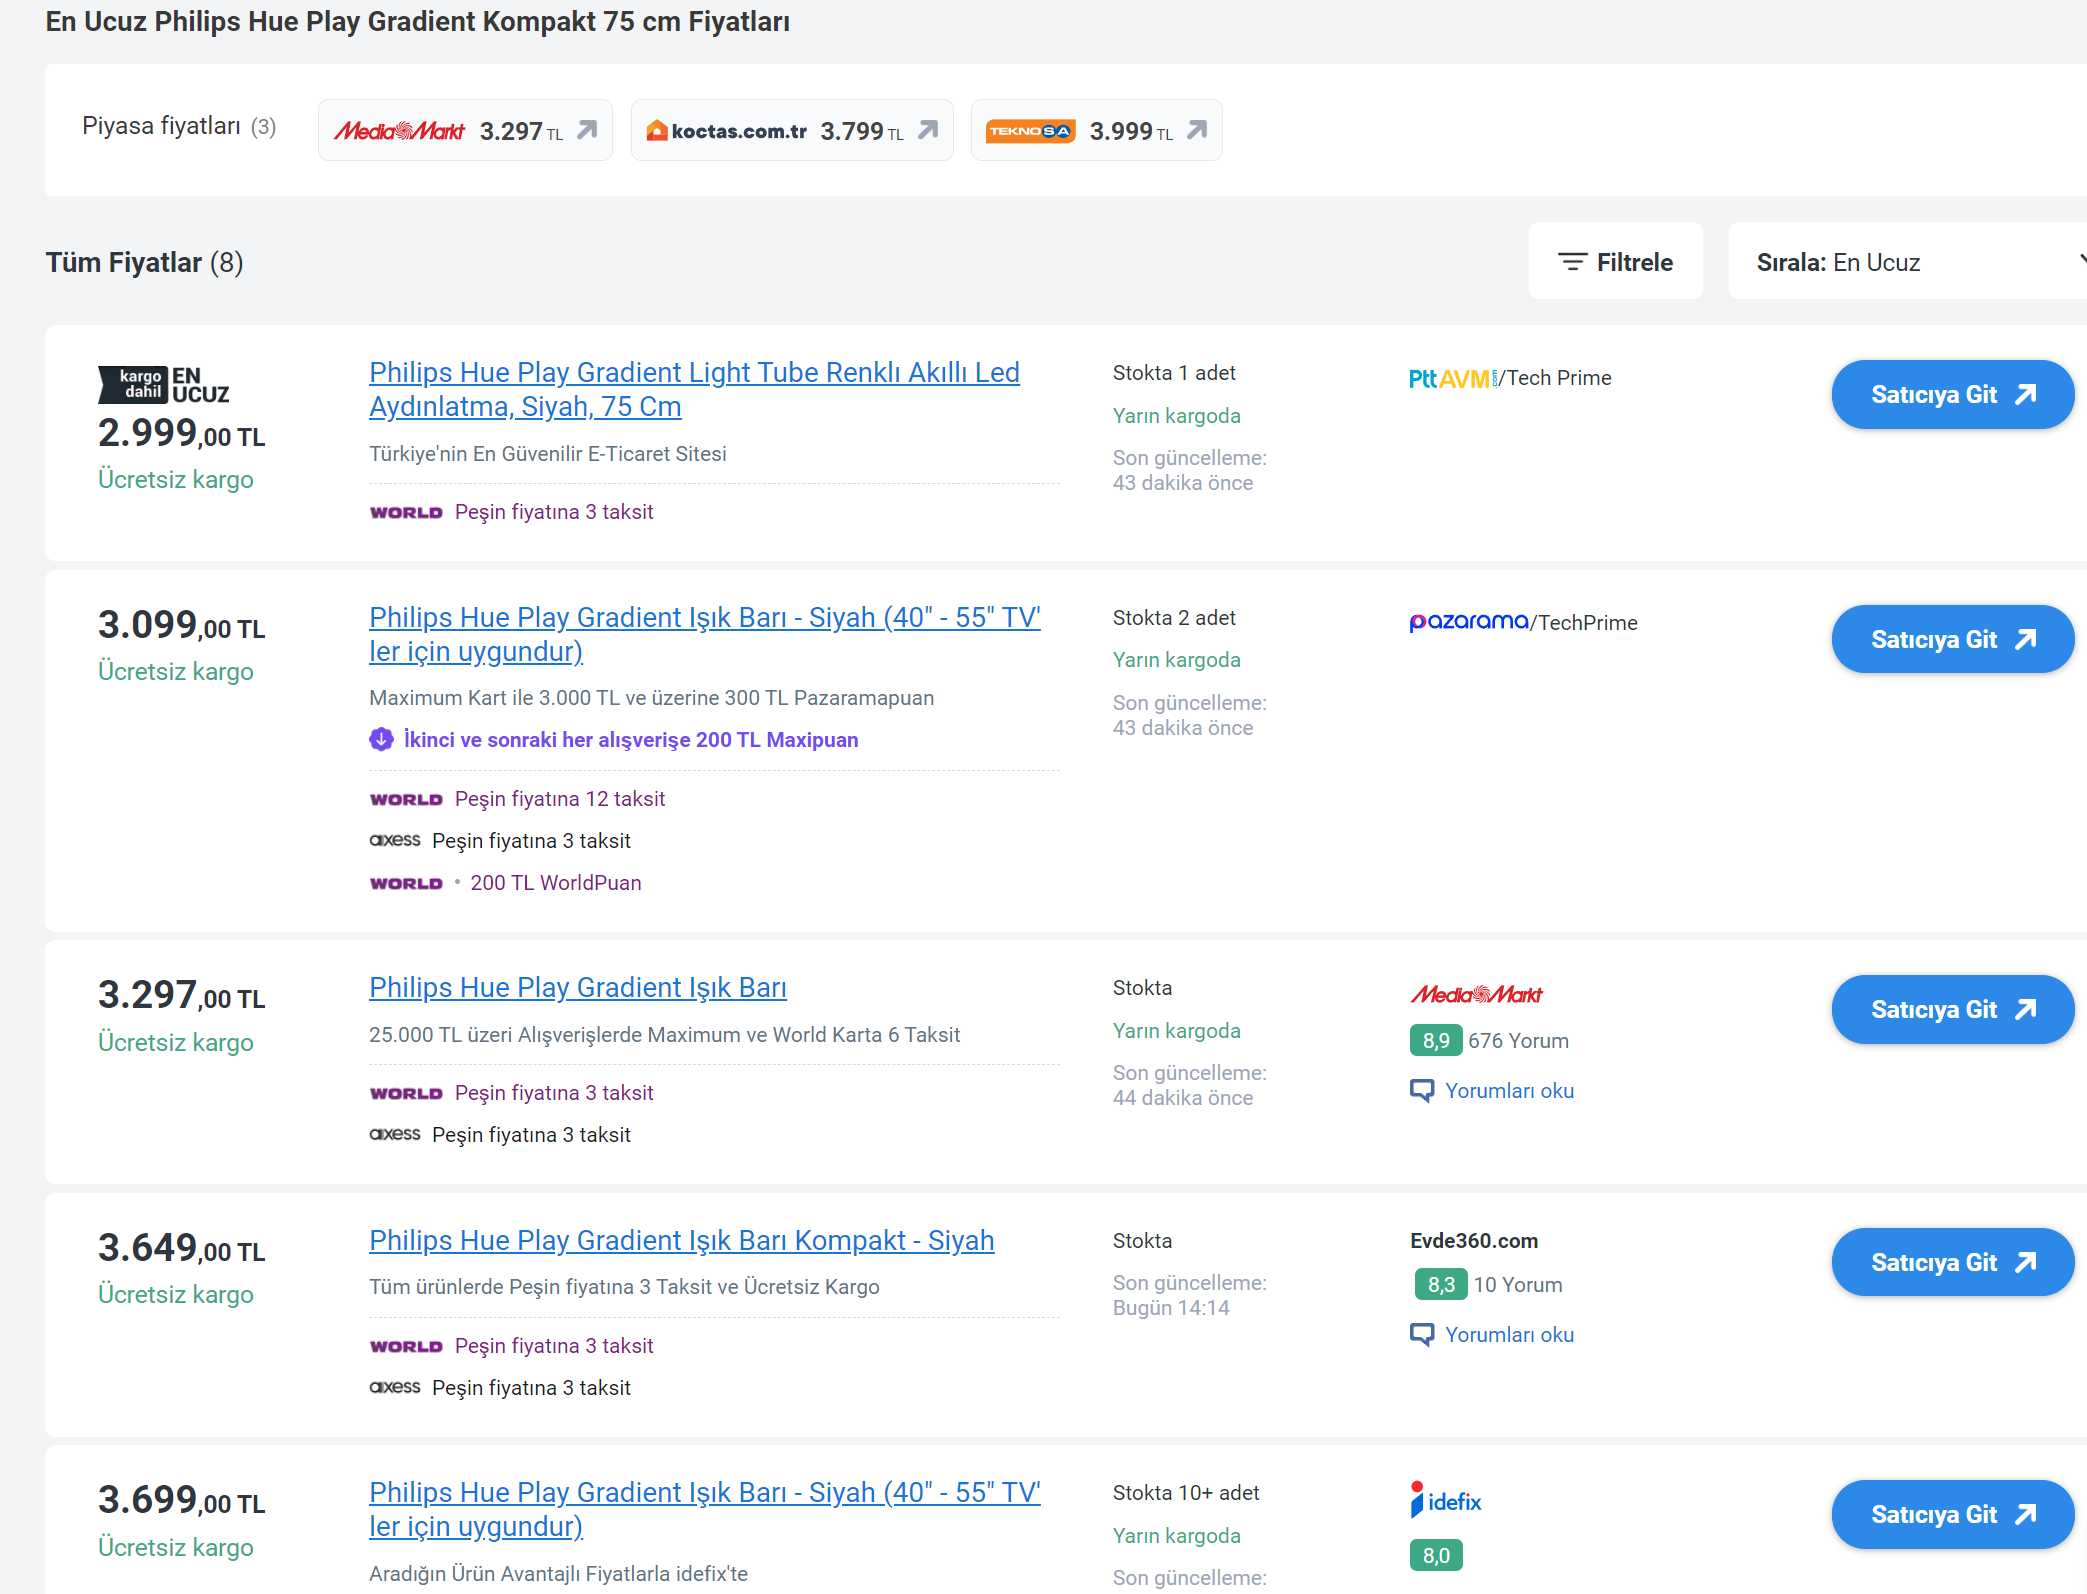Click World logo in the 3.649 TL offer
The image size is (2087, 1594).
point(406,1346)
